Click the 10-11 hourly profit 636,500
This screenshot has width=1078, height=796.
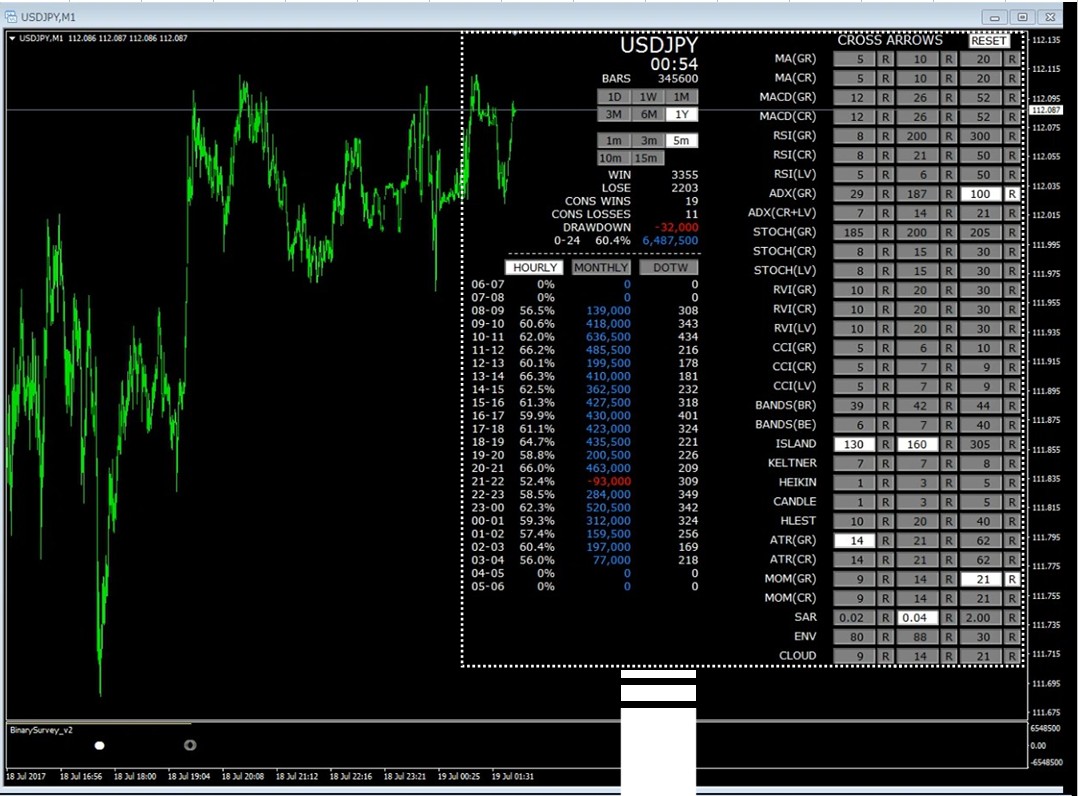pos(608,337)
